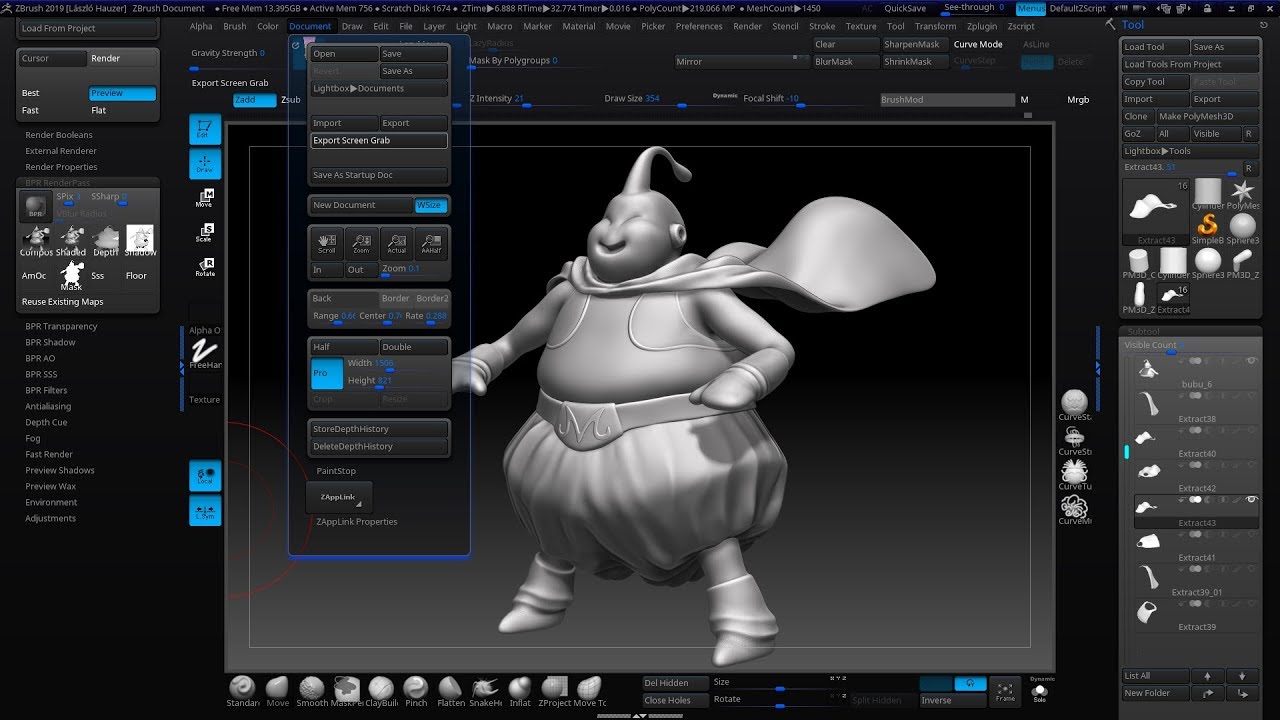Enable the Zadd mode
The width and height of the screenshot is (1280, 720).
[254, 100]
